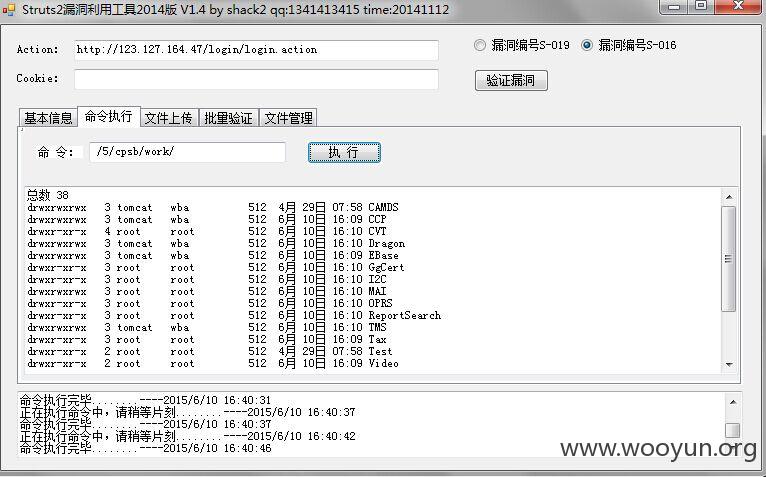Screen dimensions: 766x477
Task: Open the 文件管理 tab
Action: tap(288, 118)
